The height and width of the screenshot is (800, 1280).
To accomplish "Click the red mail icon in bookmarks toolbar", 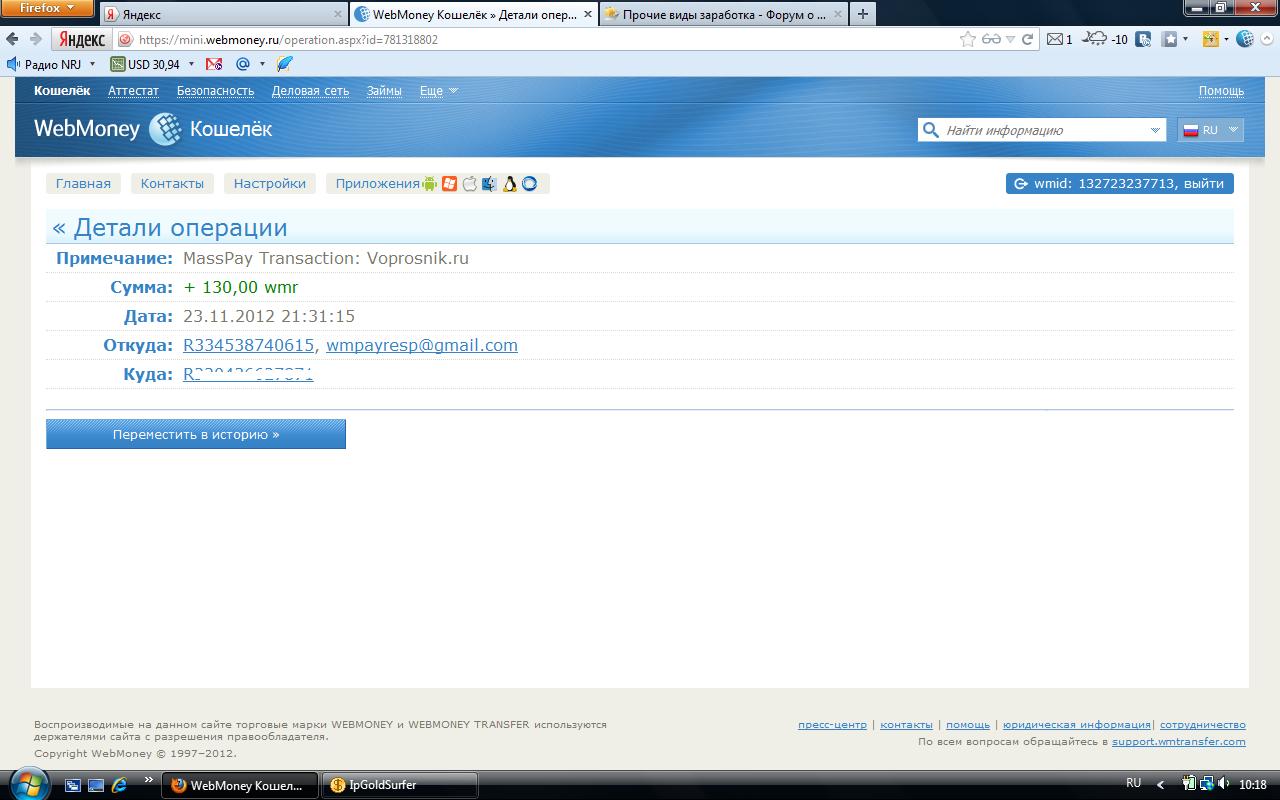I will [214, 64].
